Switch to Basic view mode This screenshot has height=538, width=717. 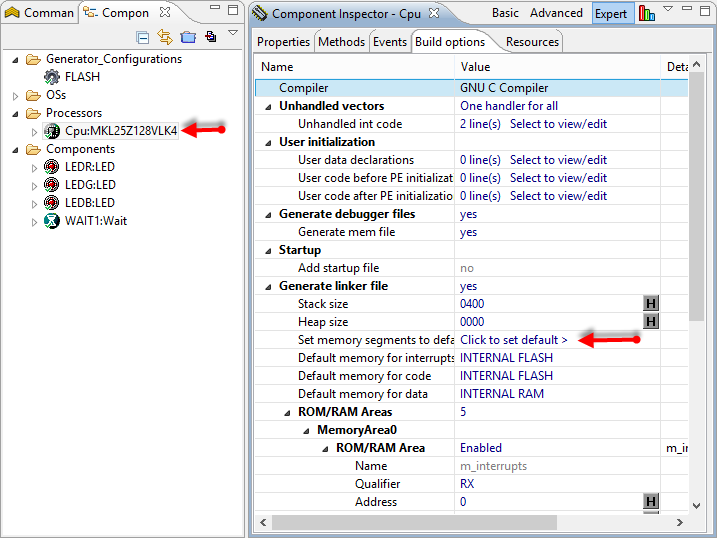(505, 13)
